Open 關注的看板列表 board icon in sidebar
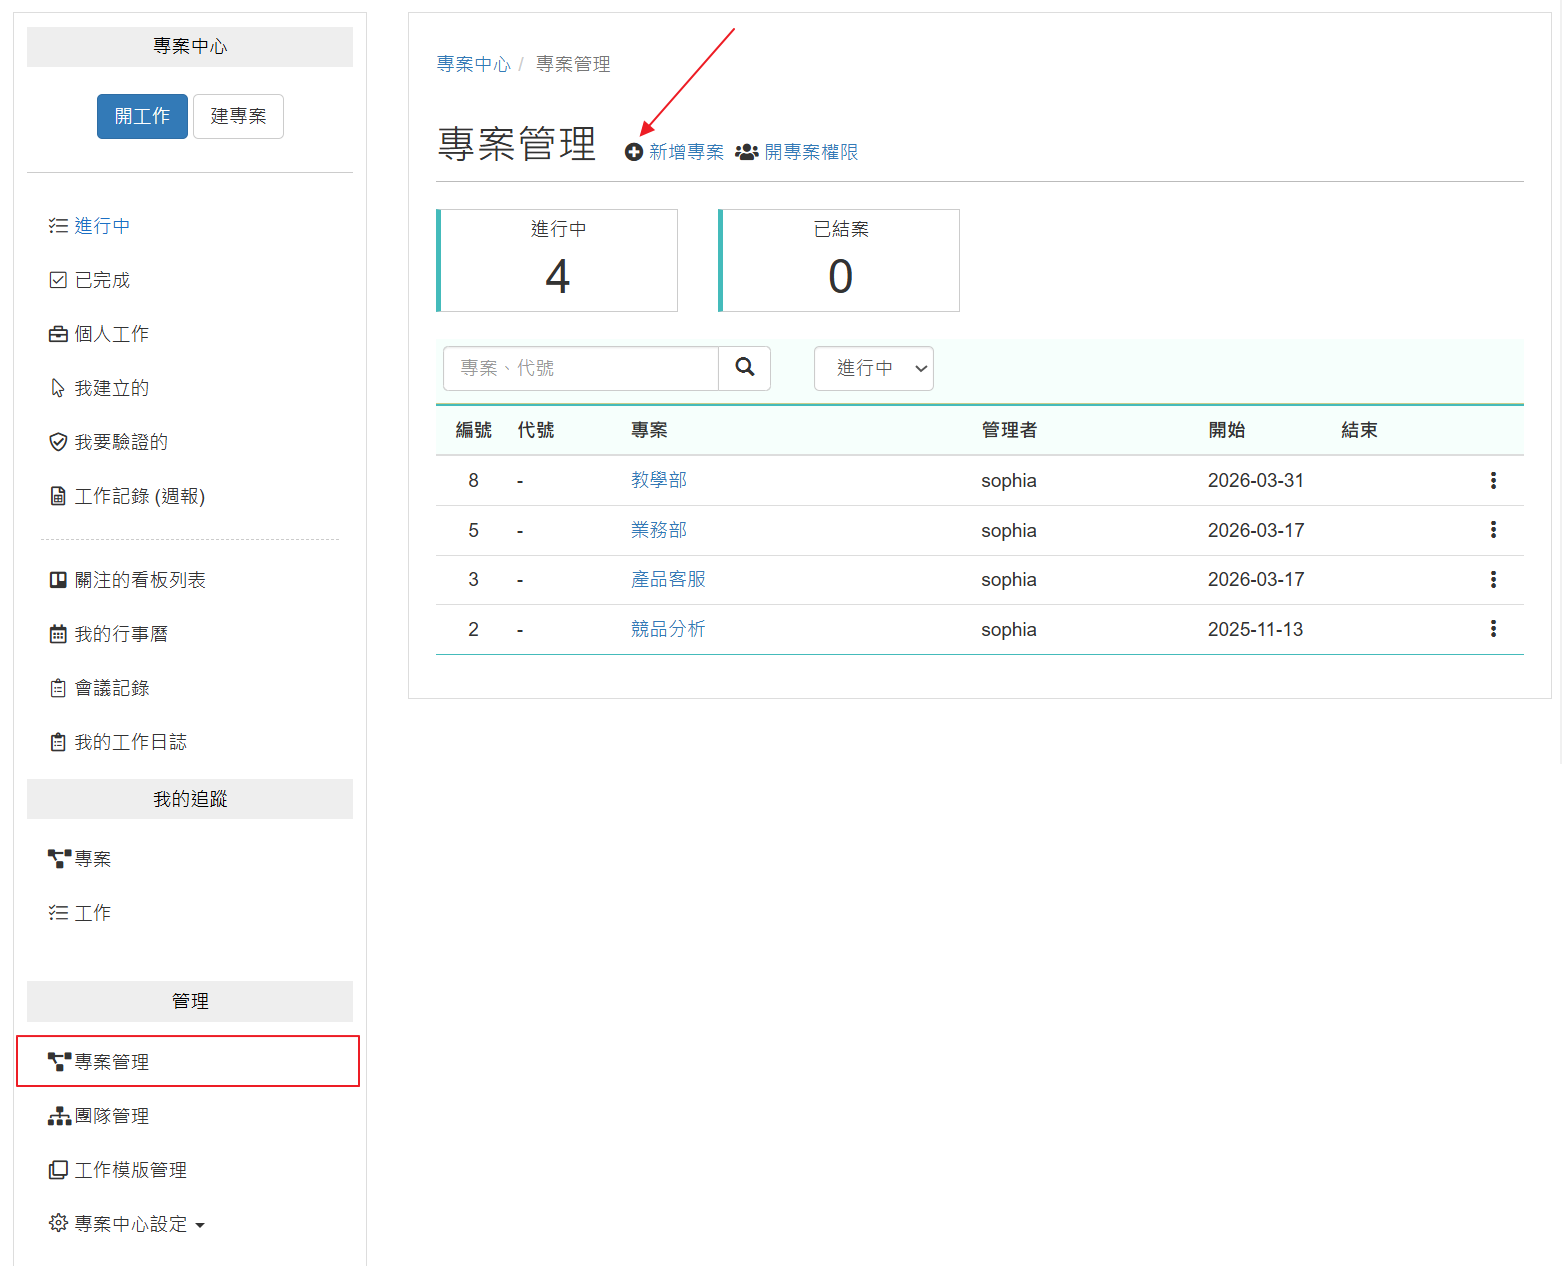The image size is (1562, 1266). (58, 580)
